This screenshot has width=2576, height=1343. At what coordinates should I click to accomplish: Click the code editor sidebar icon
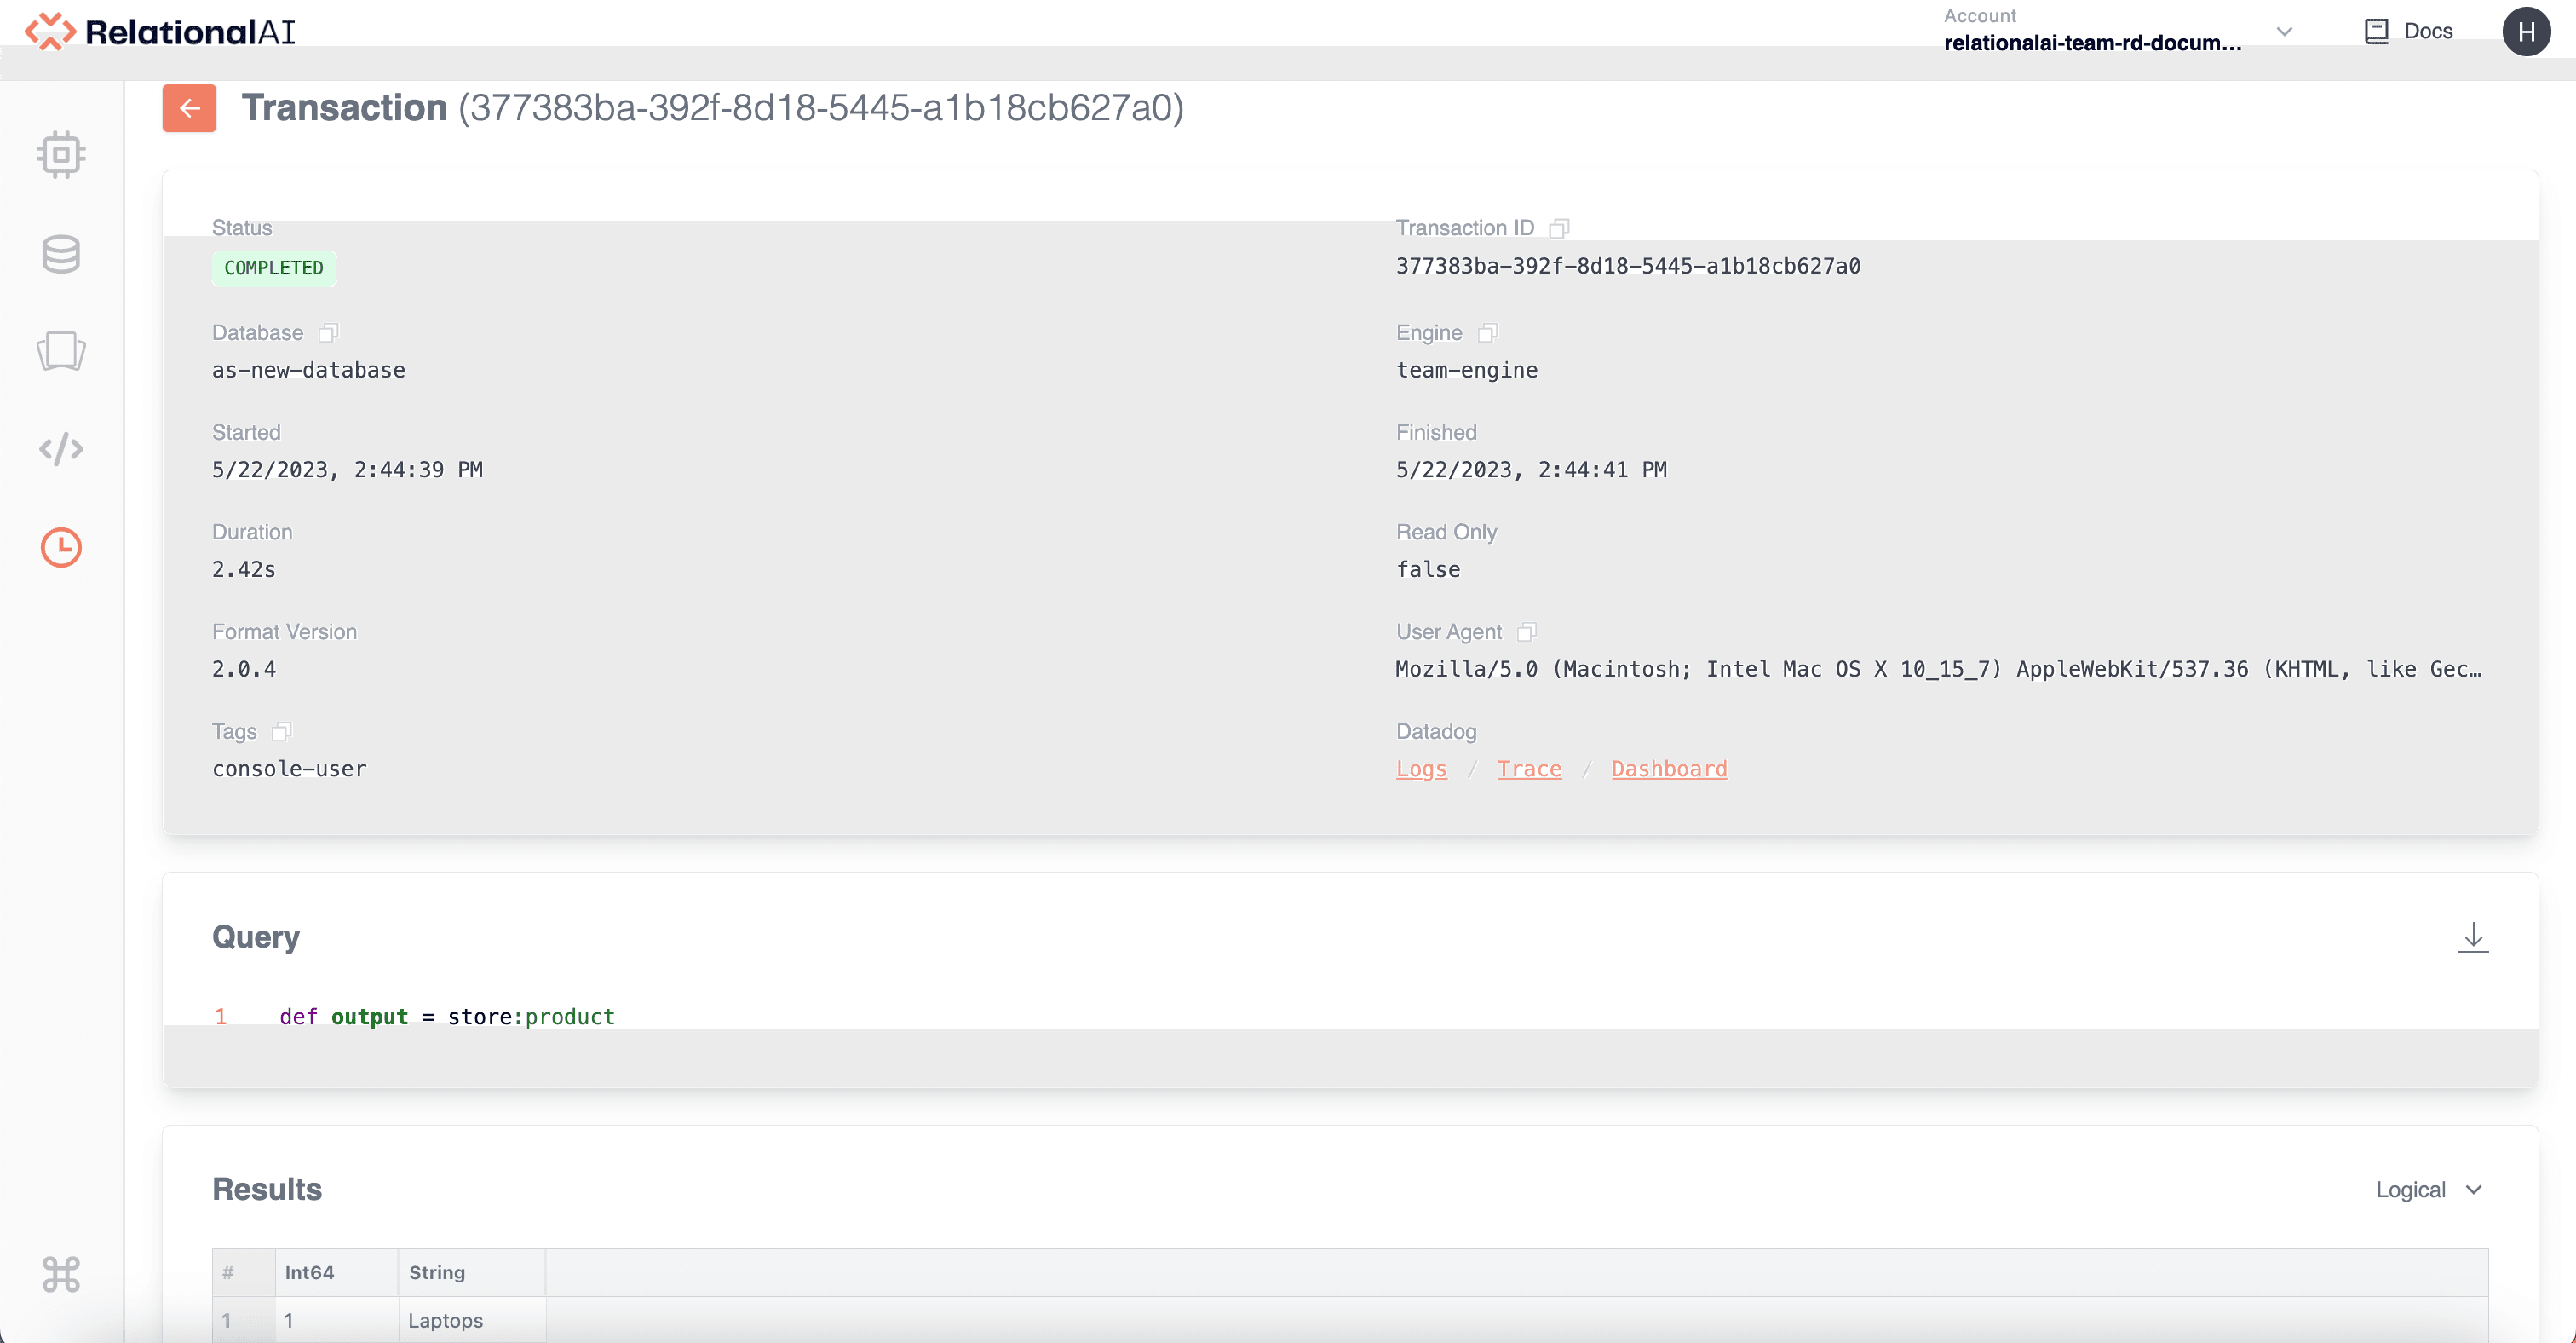60,448
